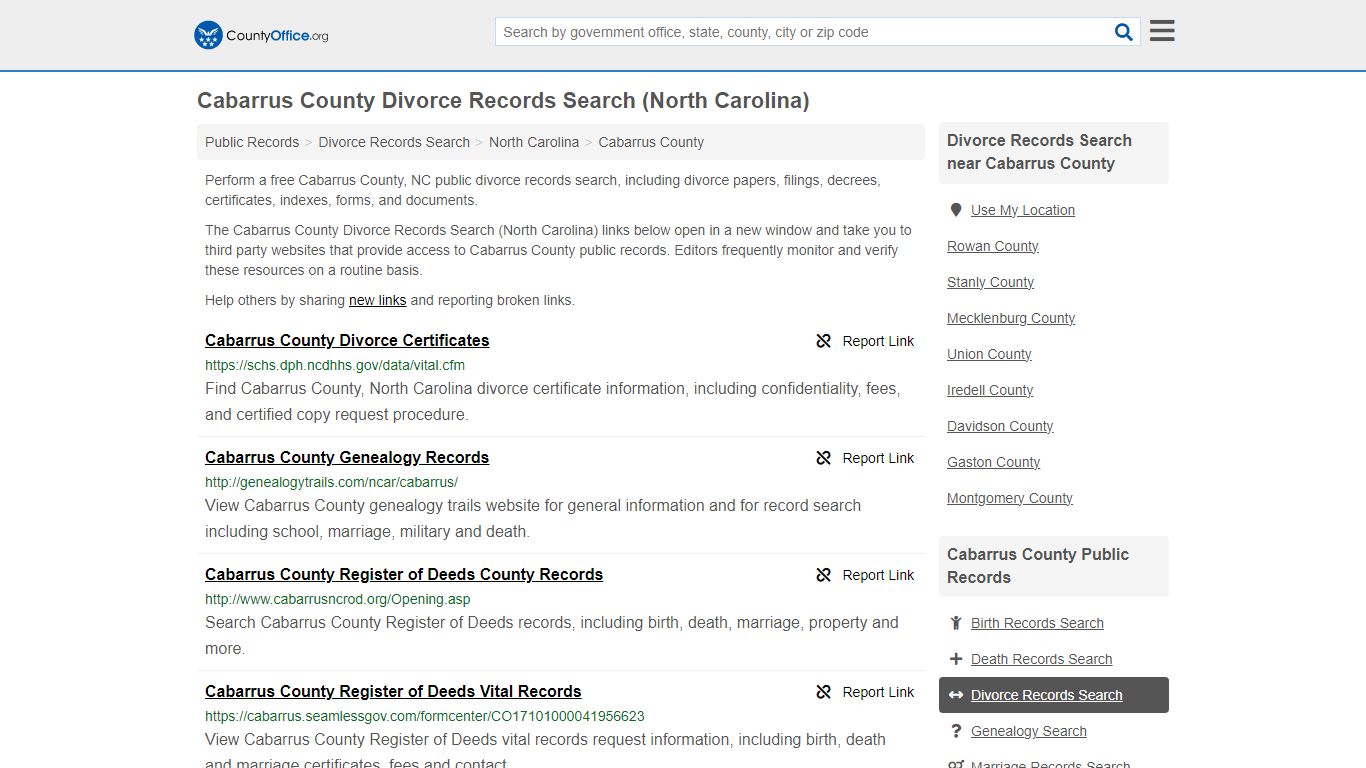Click the genealogytrails.com URL text
The image size is (1366, 768).
coord(331,482)
